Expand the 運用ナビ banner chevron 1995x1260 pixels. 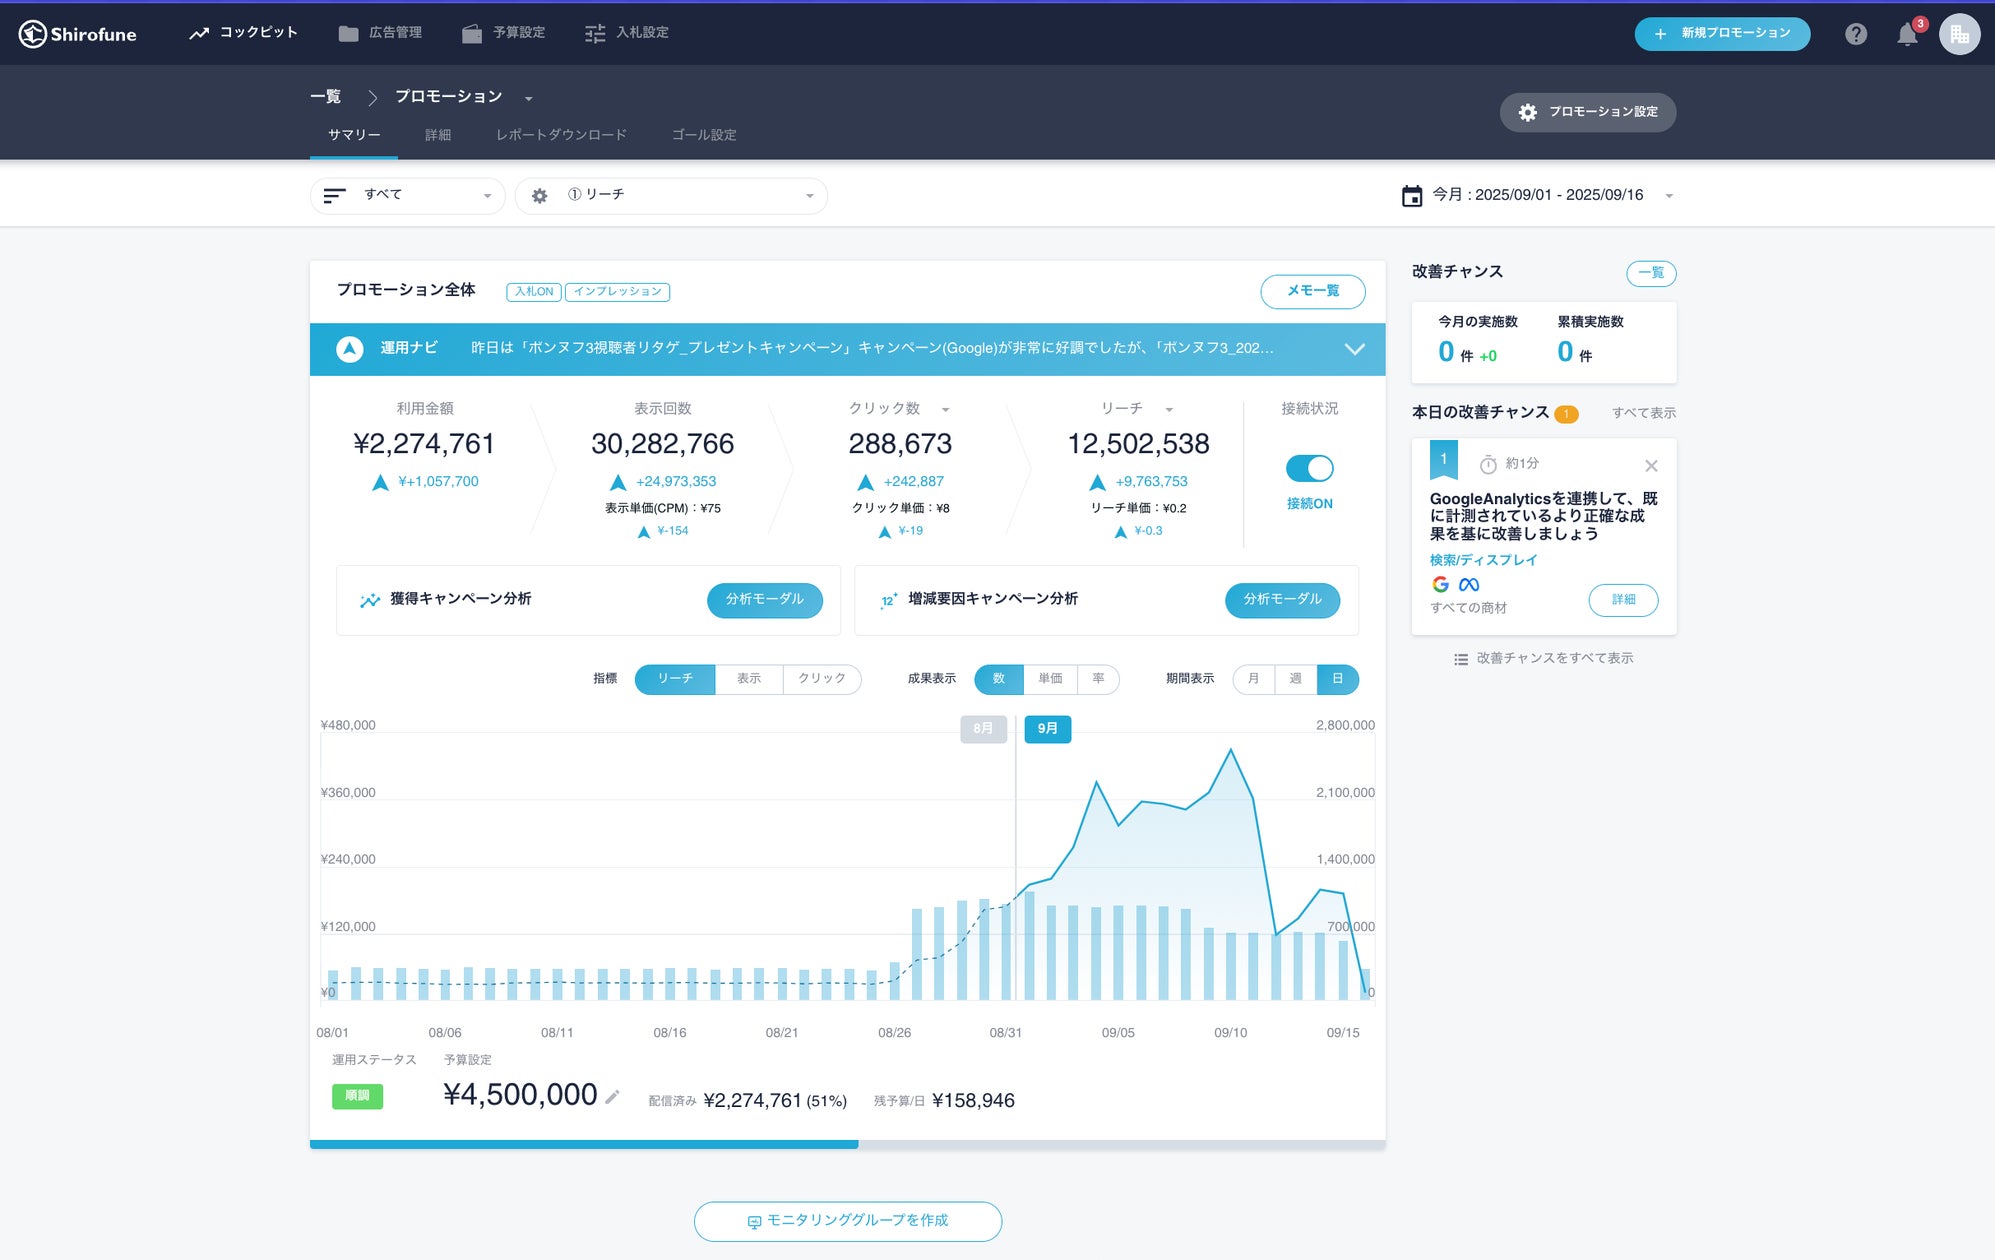coord(1354,349)
